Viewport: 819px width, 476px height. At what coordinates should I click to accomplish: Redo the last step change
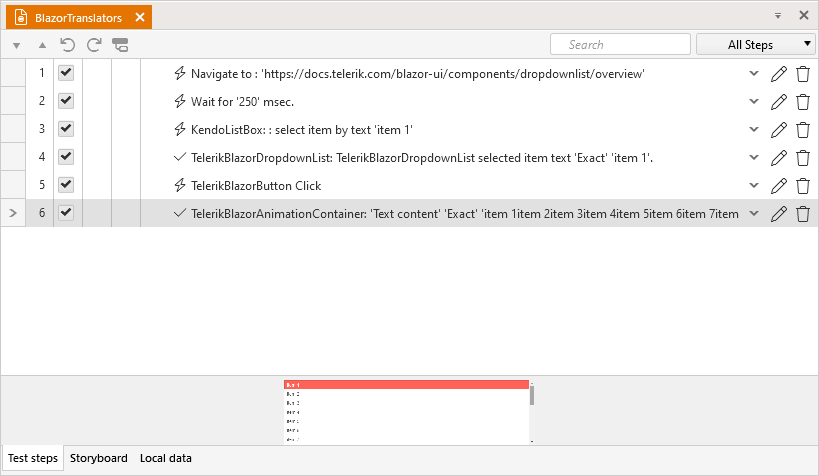(x=94, y=45)
